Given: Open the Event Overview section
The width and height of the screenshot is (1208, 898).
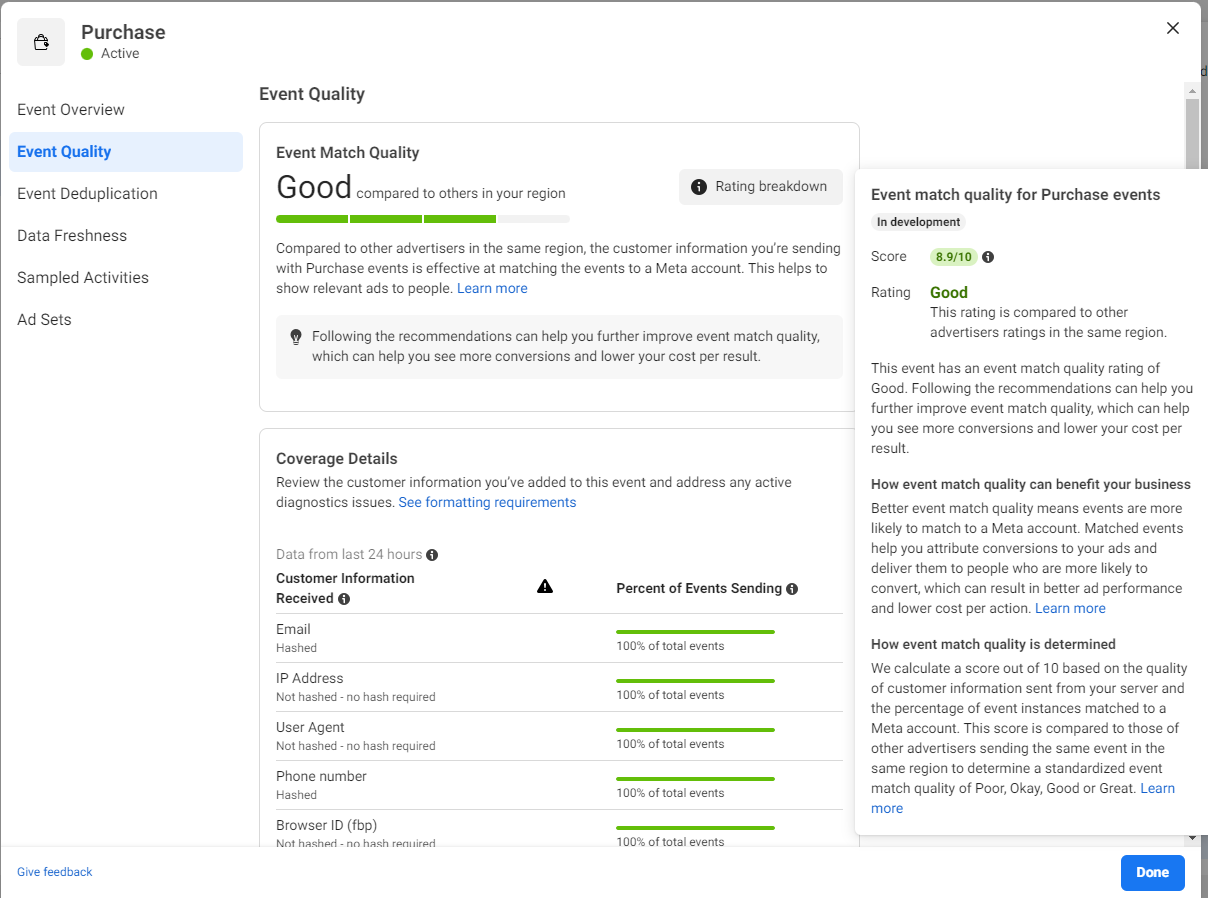Looking at the screenshot, I should click(71, 110).
